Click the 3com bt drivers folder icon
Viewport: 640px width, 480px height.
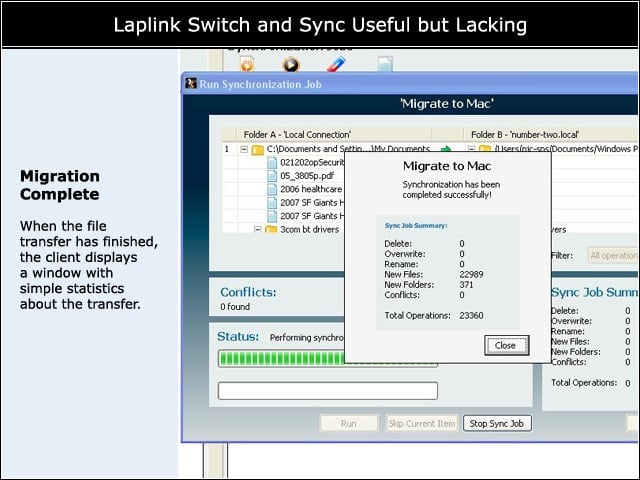click(271, 229)
